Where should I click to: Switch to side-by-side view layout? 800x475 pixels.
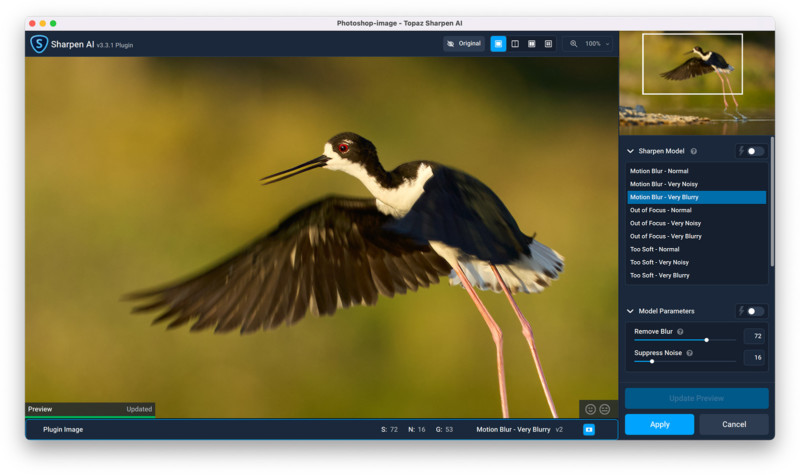coord(531,44)
